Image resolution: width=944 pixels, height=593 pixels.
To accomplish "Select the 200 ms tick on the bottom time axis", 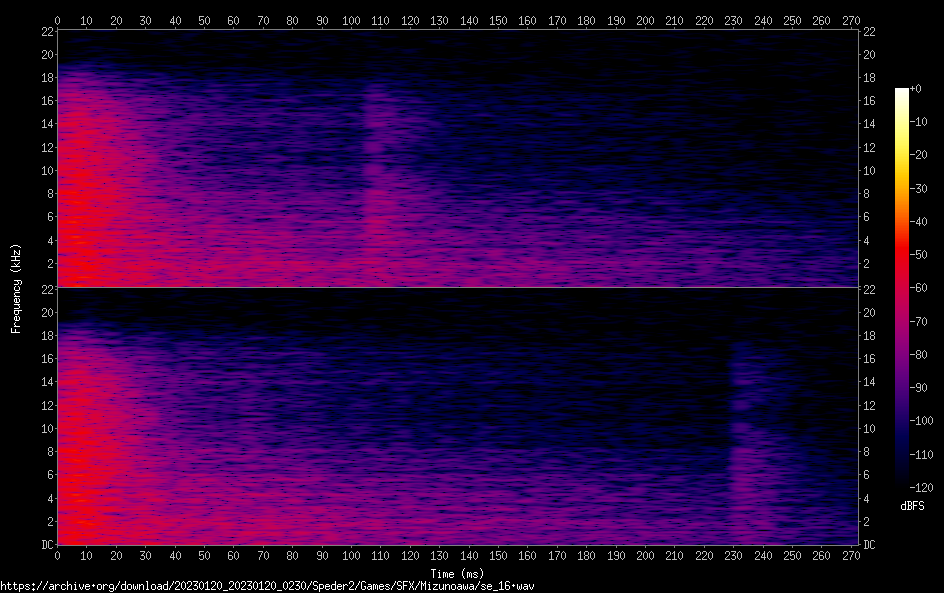I will pyautogui.click(x=646, y=555).
